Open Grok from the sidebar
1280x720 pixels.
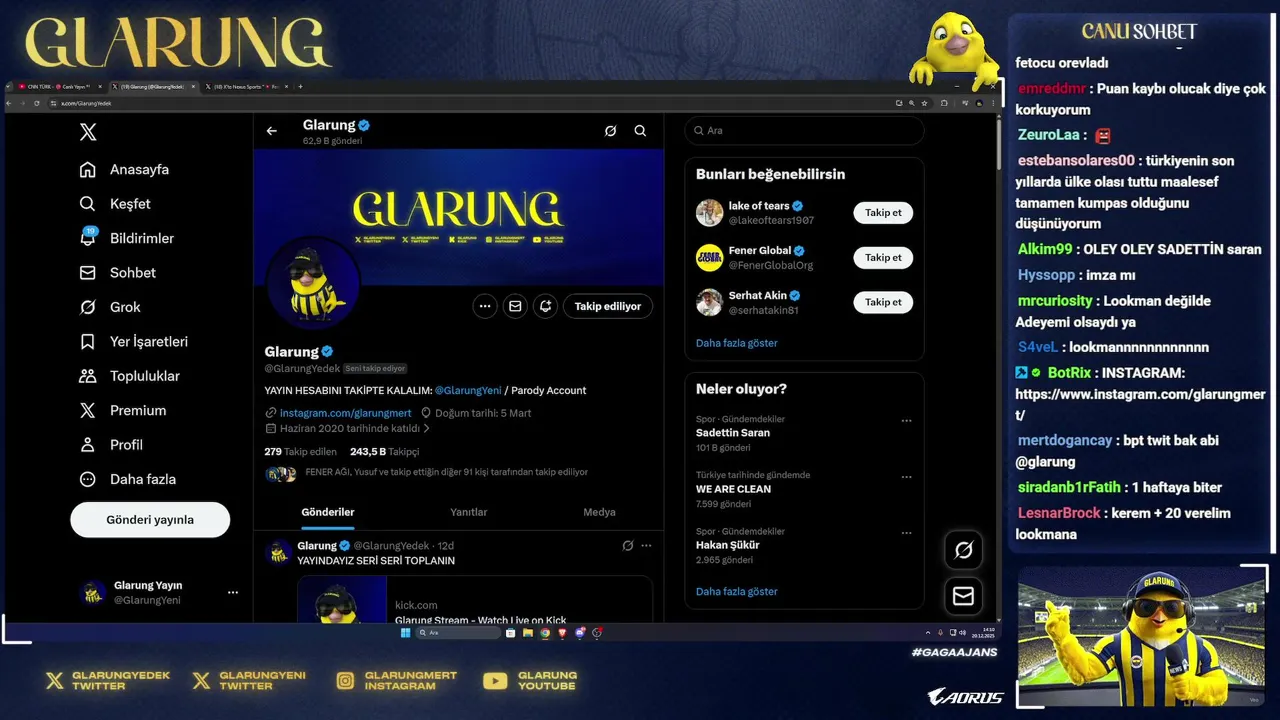110,307
